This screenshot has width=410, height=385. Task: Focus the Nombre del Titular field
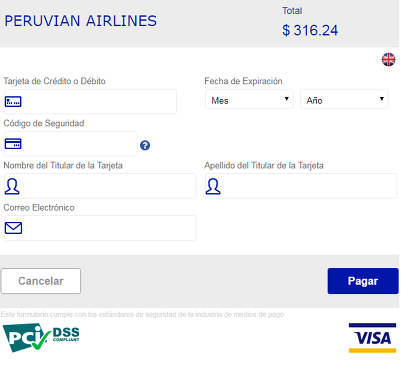(100, 186)
